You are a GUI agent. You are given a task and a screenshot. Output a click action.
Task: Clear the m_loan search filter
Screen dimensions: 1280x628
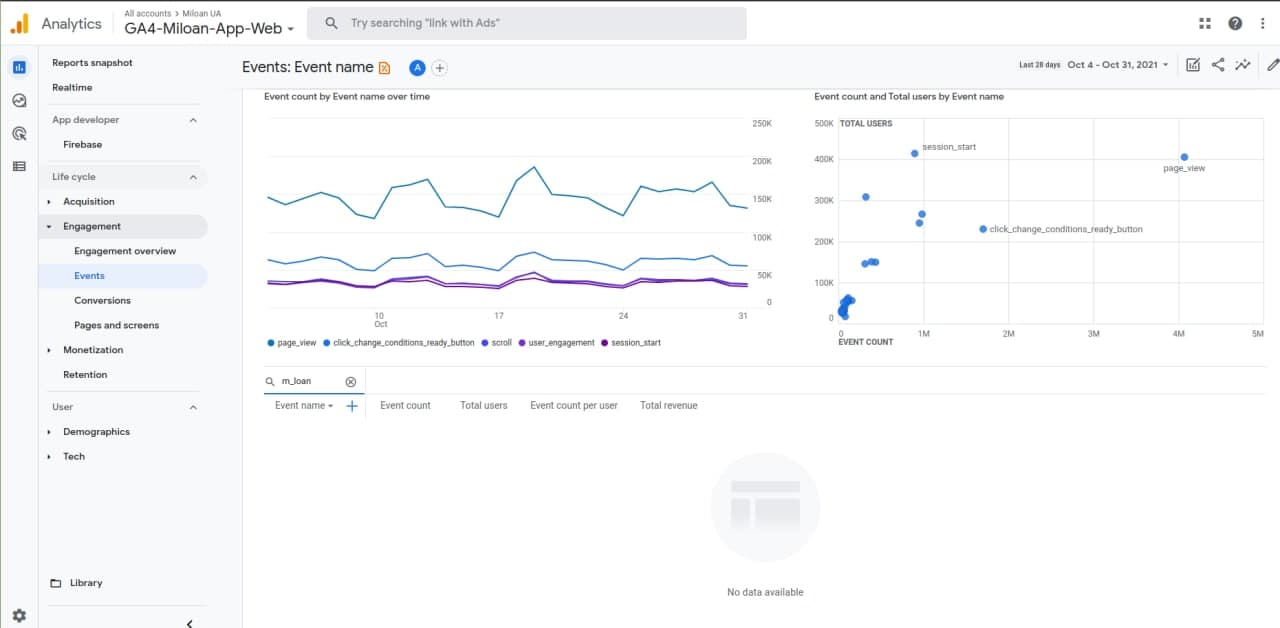coord(350,382)
